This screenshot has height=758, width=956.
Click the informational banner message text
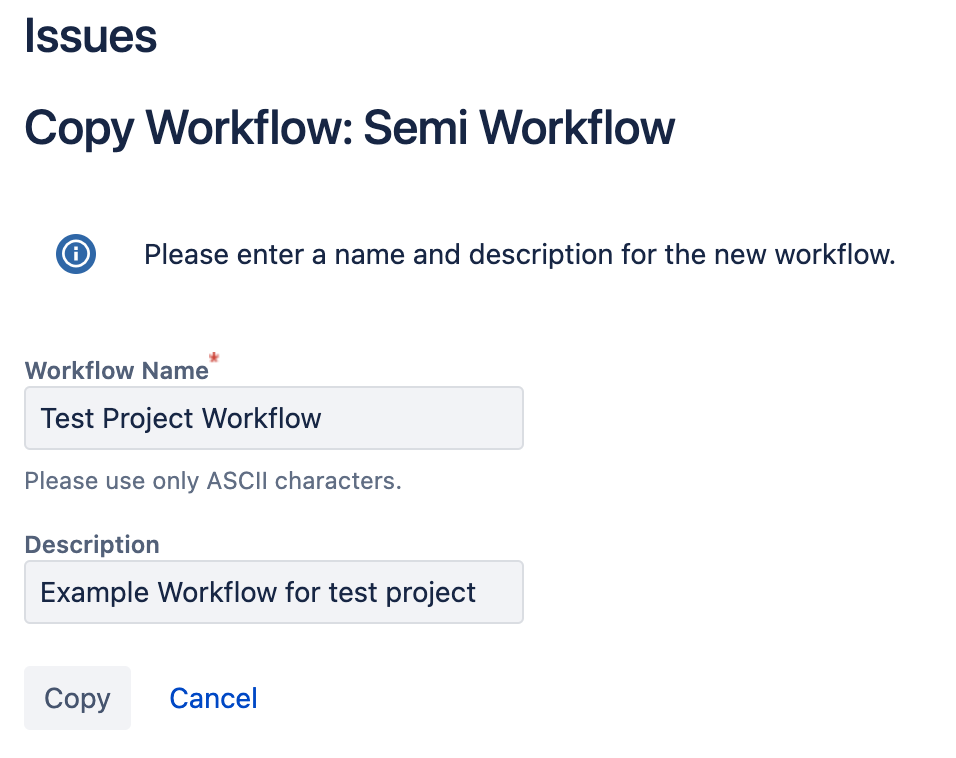click(520, 254)
